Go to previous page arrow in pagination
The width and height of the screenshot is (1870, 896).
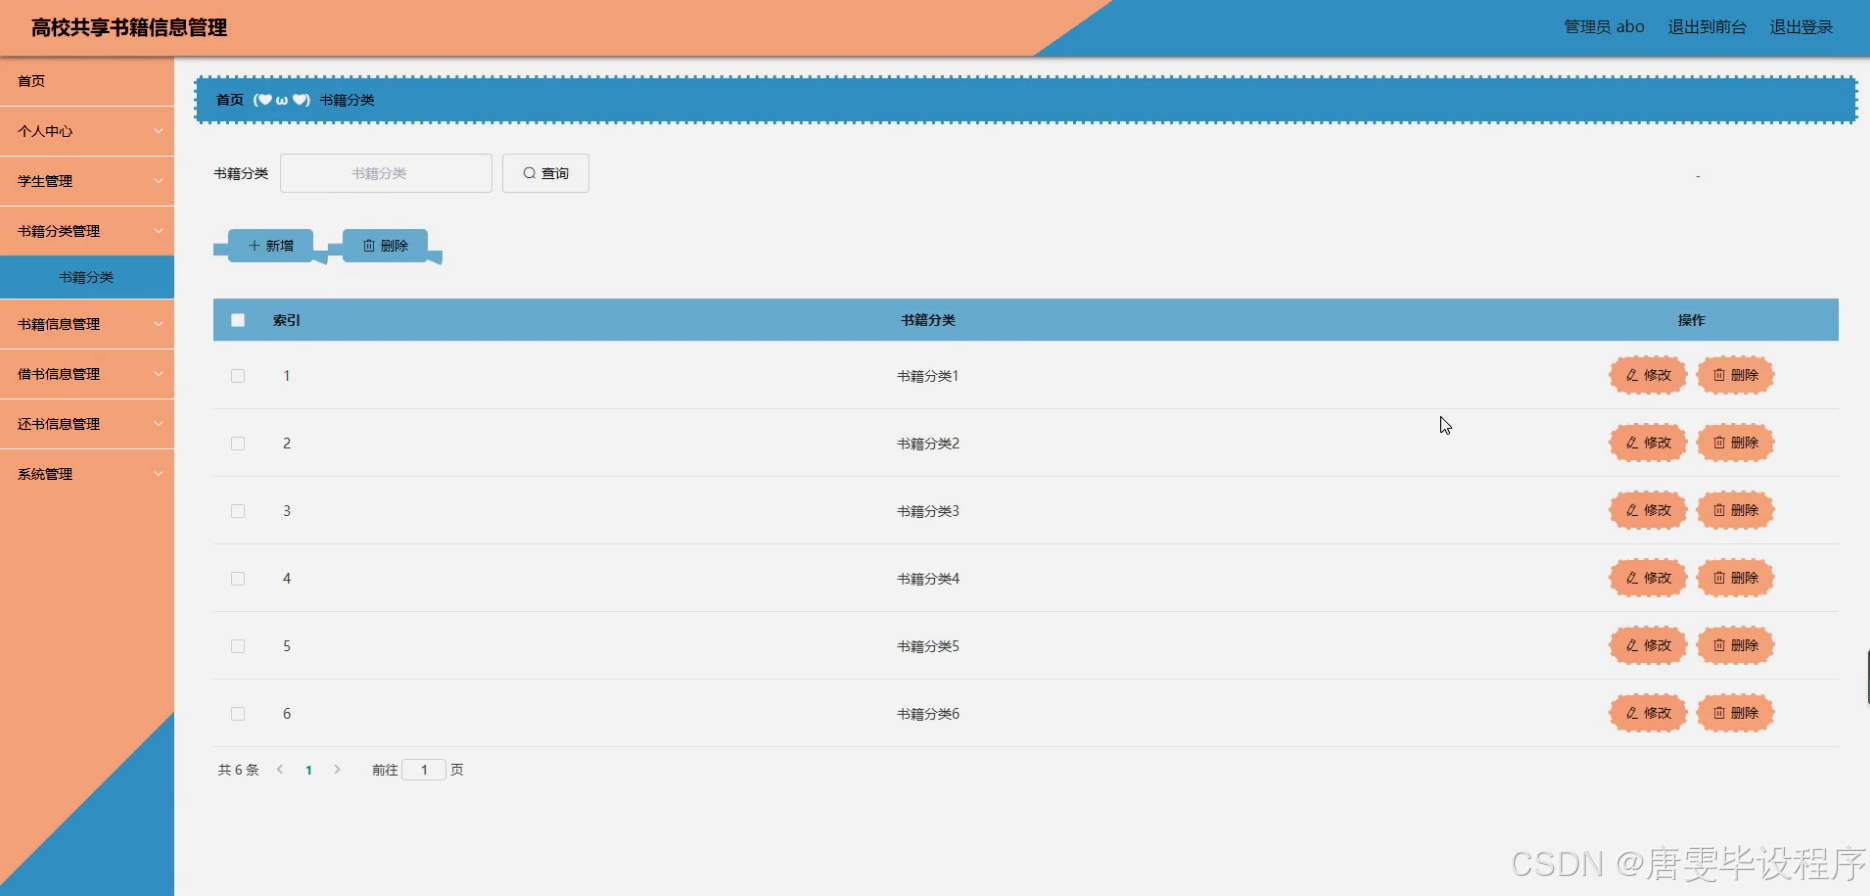pos(280,769)
